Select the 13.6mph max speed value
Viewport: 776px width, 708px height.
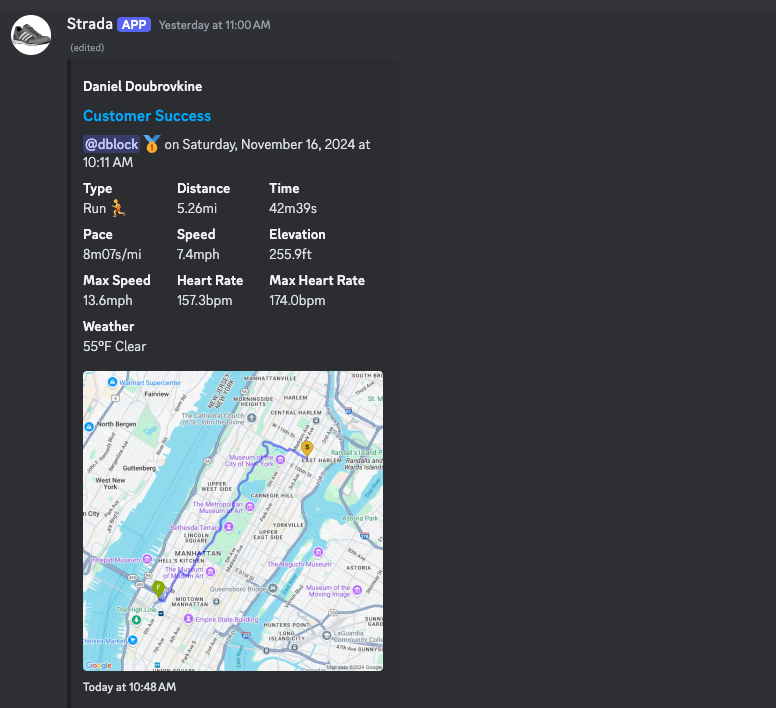(x=108, y=300)
